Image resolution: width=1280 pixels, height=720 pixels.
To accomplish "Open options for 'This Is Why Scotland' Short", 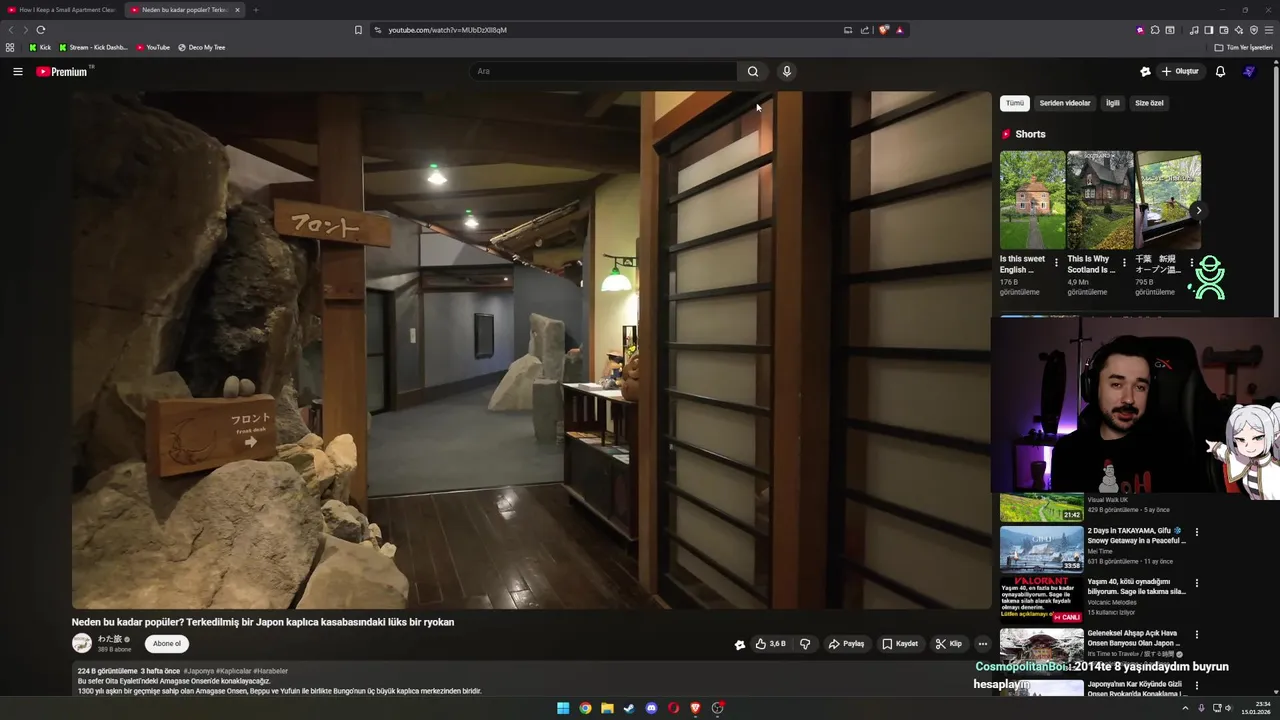I will point(1124,263).
